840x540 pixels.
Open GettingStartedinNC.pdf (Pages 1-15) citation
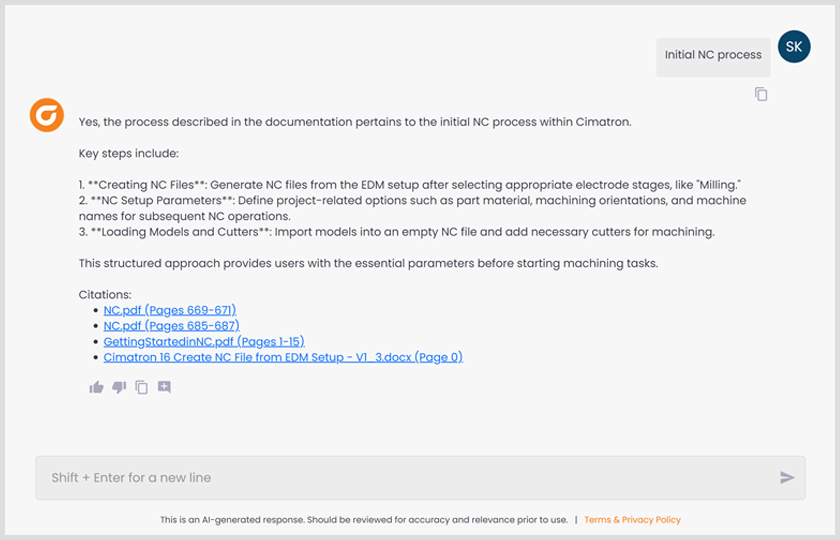coord(203,341)
